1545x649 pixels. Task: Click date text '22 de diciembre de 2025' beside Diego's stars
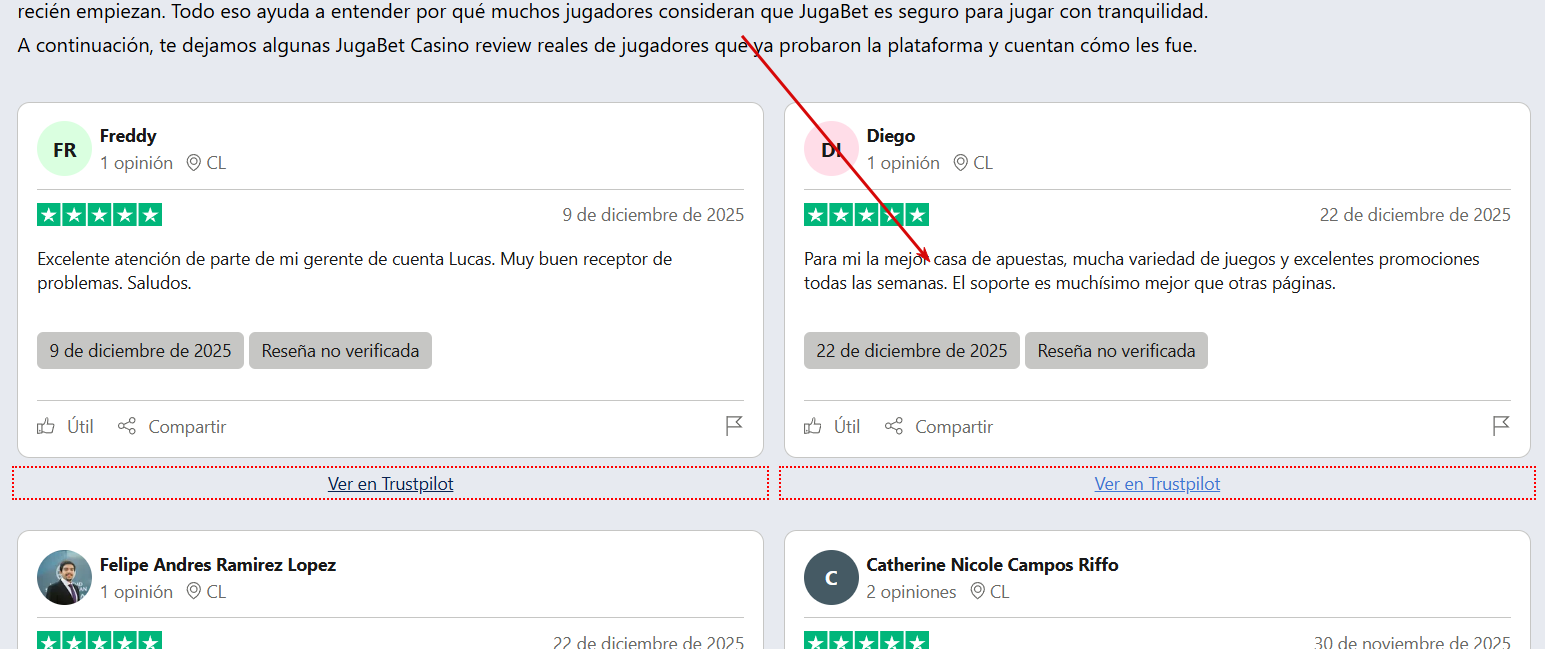[x=1415, y=215]
